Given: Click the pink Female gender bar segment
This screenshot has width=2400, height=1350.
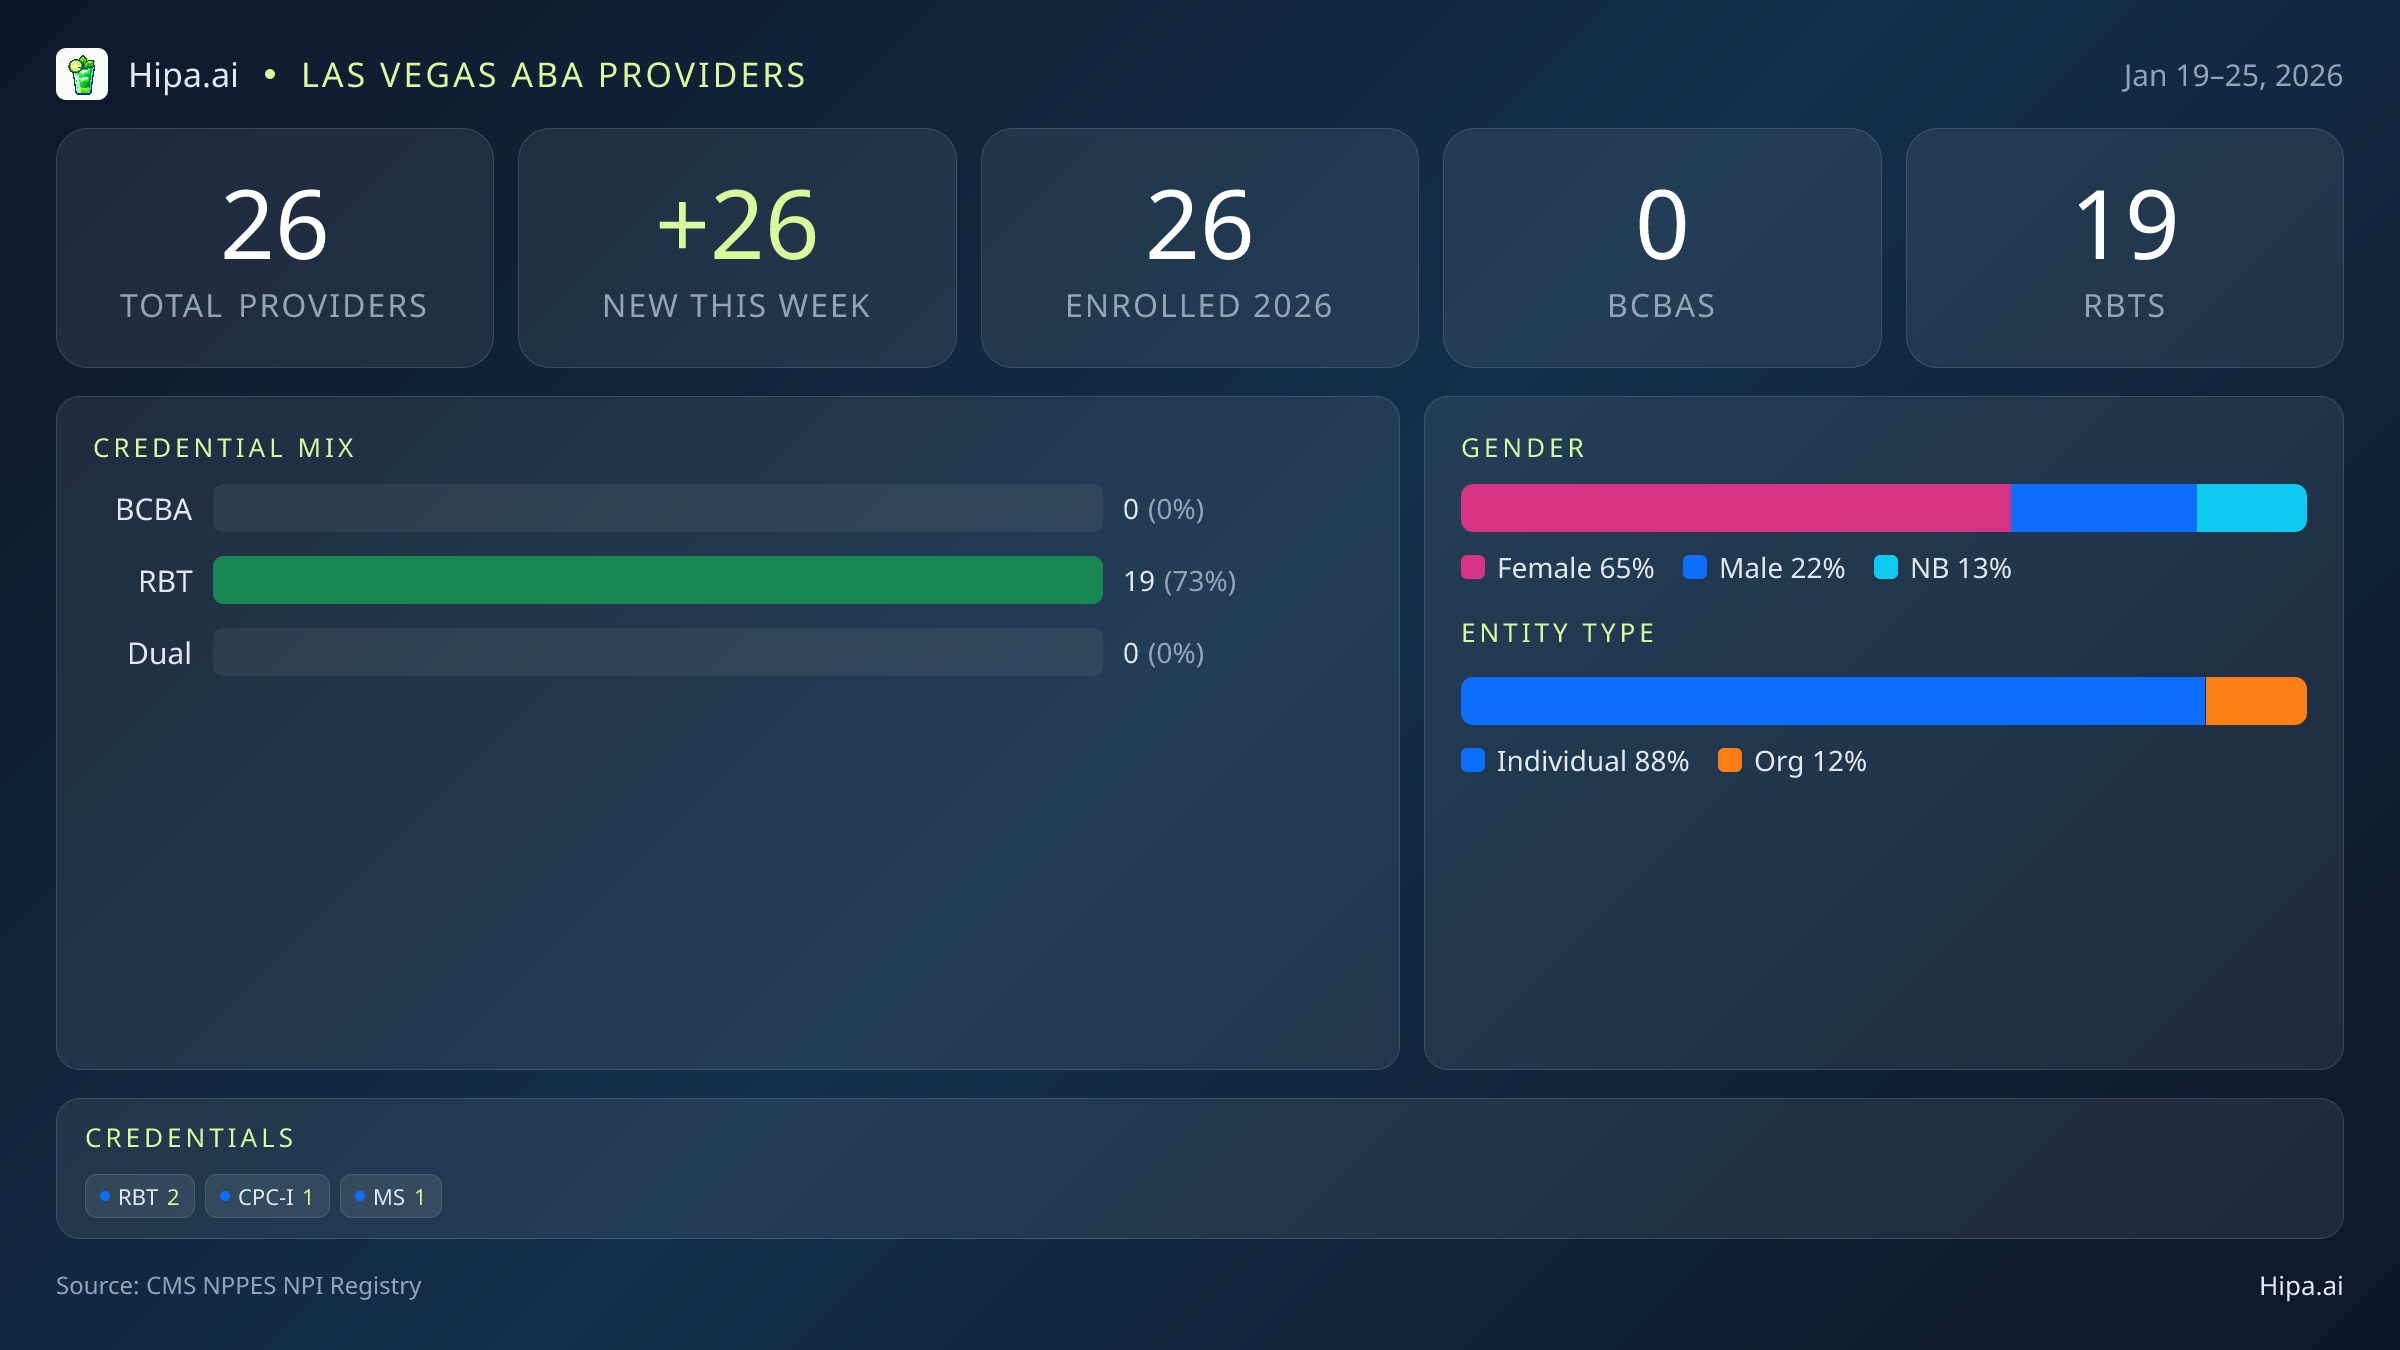Looking at the screenshot, I should click(x=1735, y=509).
